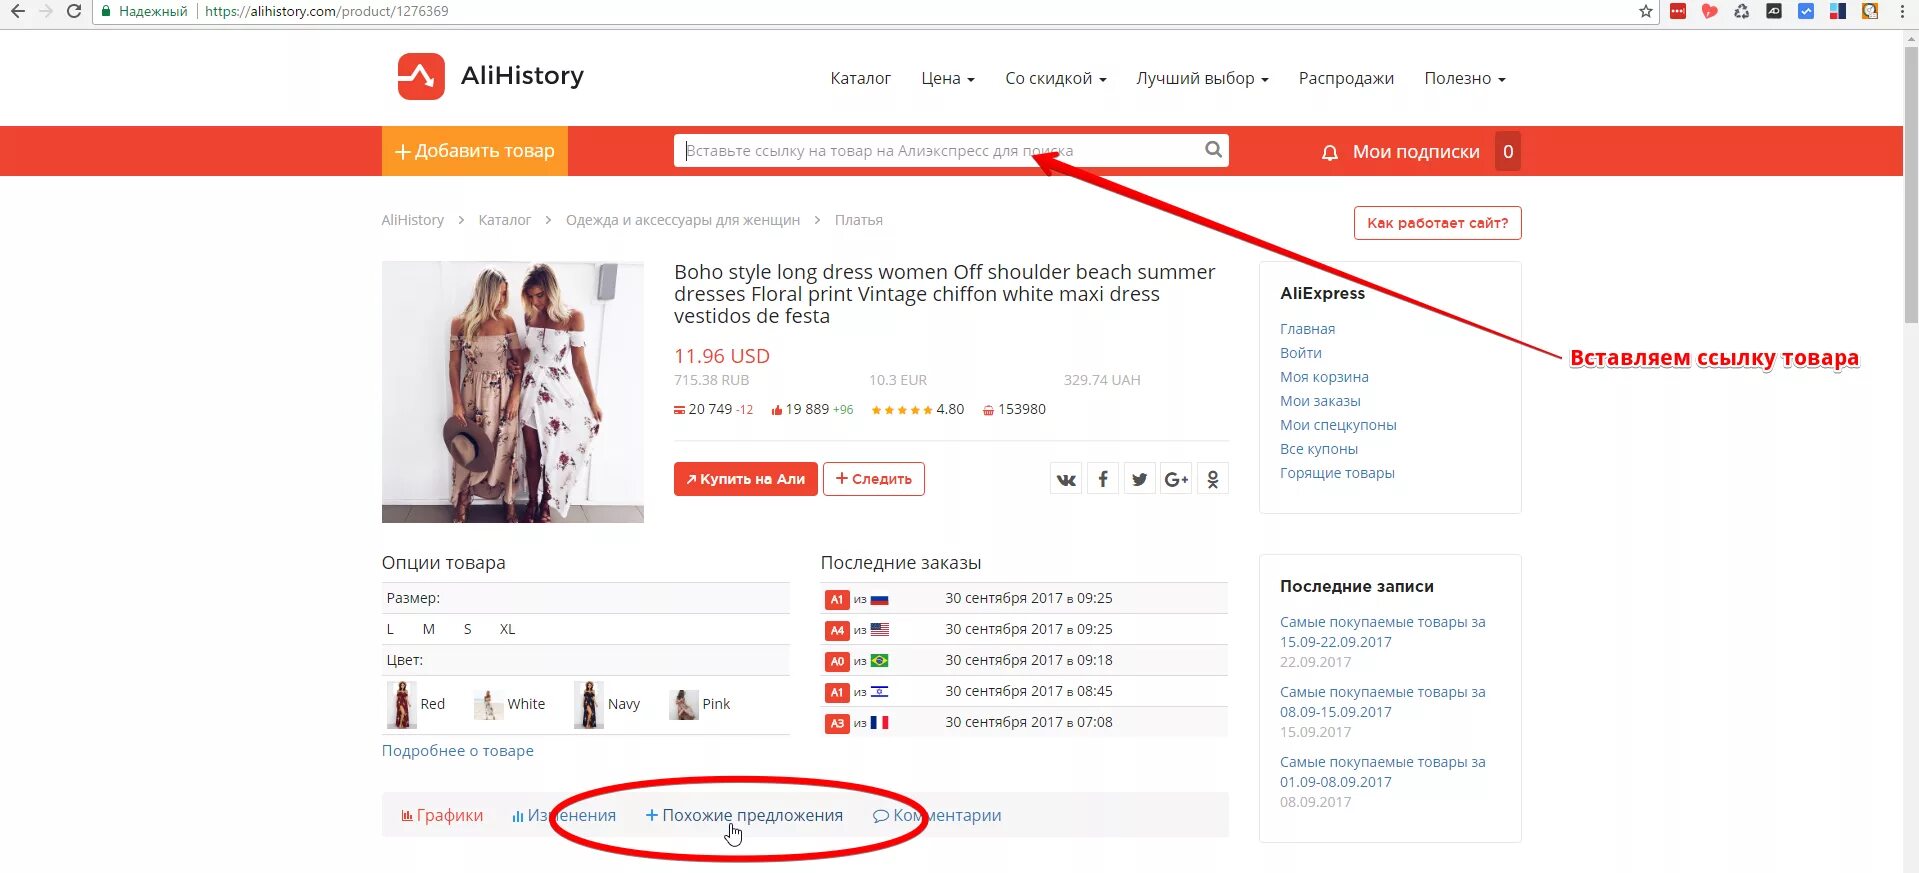Open the main product photo
Viewport: 1919px width, 873px height.
[513, 392]
